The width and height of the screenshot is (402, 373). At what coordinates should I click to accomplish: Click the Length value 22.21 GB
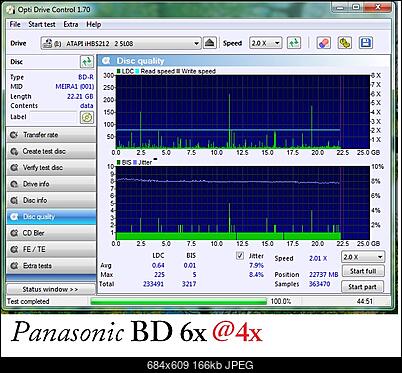tap(80, 96)
